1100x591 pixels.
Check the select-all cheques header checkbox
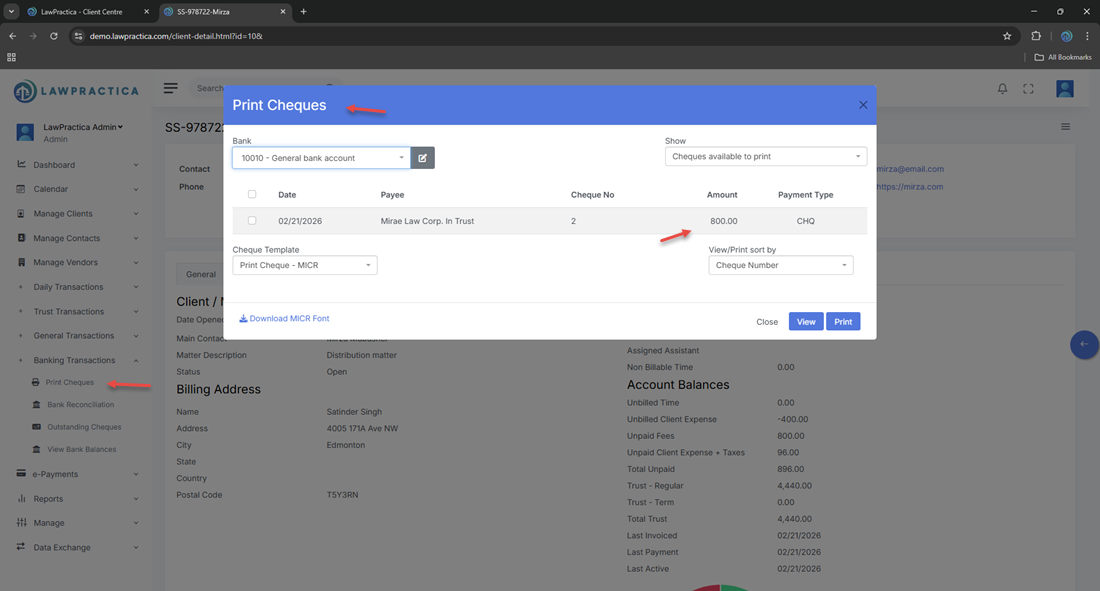point(252,195)
